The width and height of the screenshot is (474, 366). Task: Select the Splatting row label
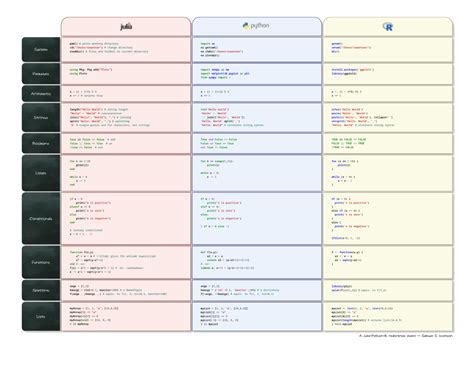(41, 290)
